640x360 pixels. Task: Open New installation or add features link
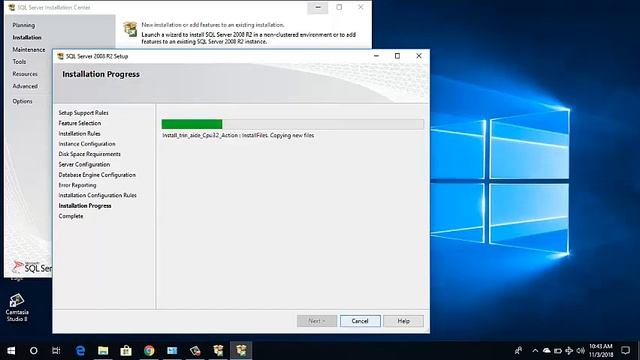tap(213, 25)
